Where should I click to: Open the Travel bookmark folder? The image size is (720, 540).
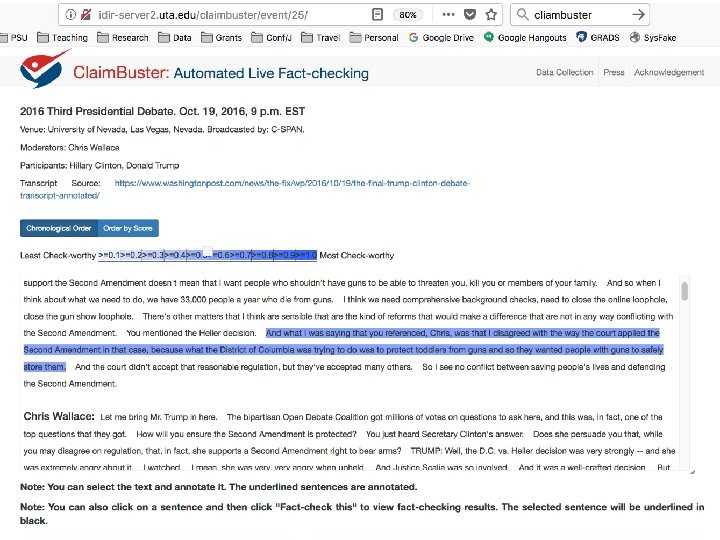point(321,38)
